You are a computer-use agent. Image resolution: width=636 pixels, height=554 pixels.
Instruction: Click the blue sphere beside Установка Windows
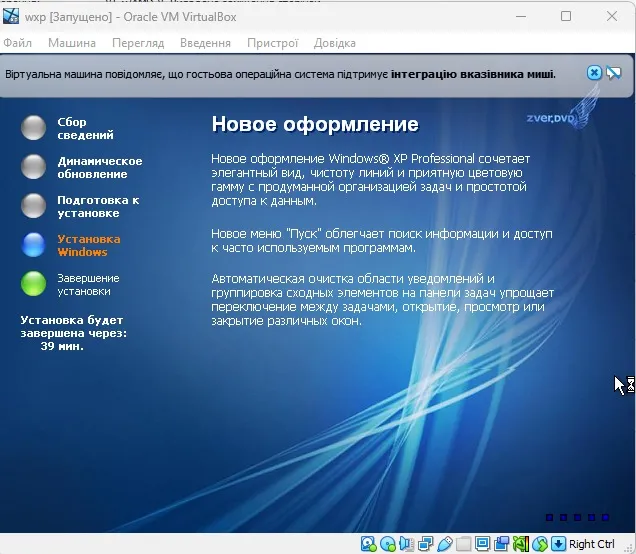pos(33,245)
